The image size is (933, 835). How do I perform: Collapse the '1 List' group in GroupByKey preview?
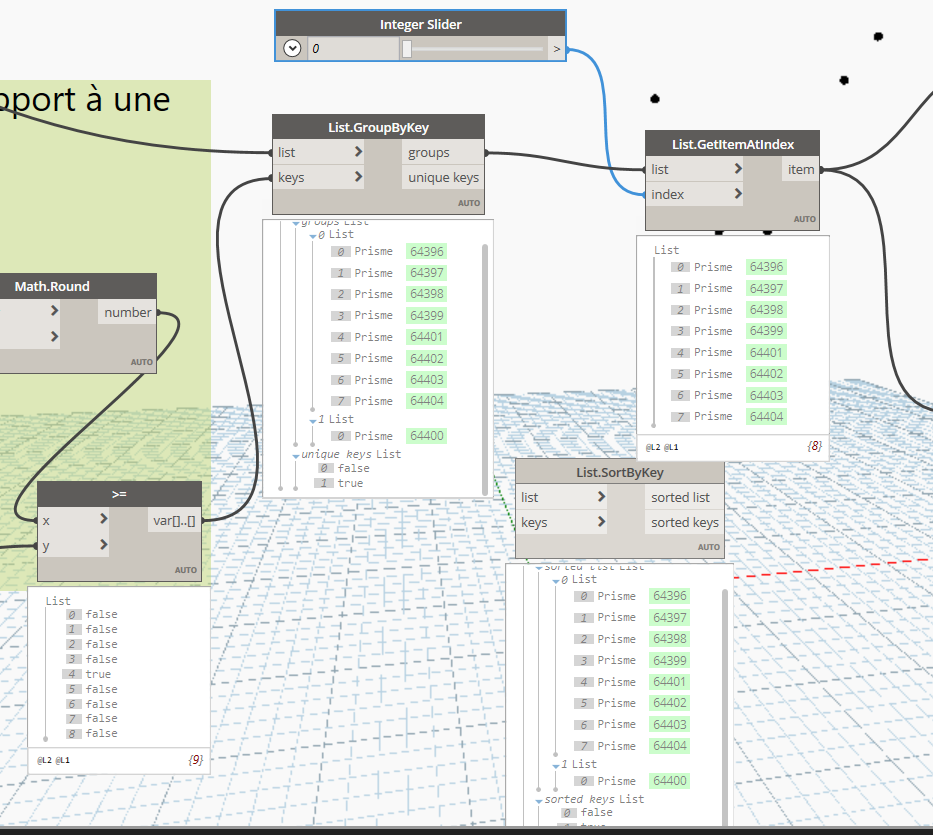tap(311, 420)
